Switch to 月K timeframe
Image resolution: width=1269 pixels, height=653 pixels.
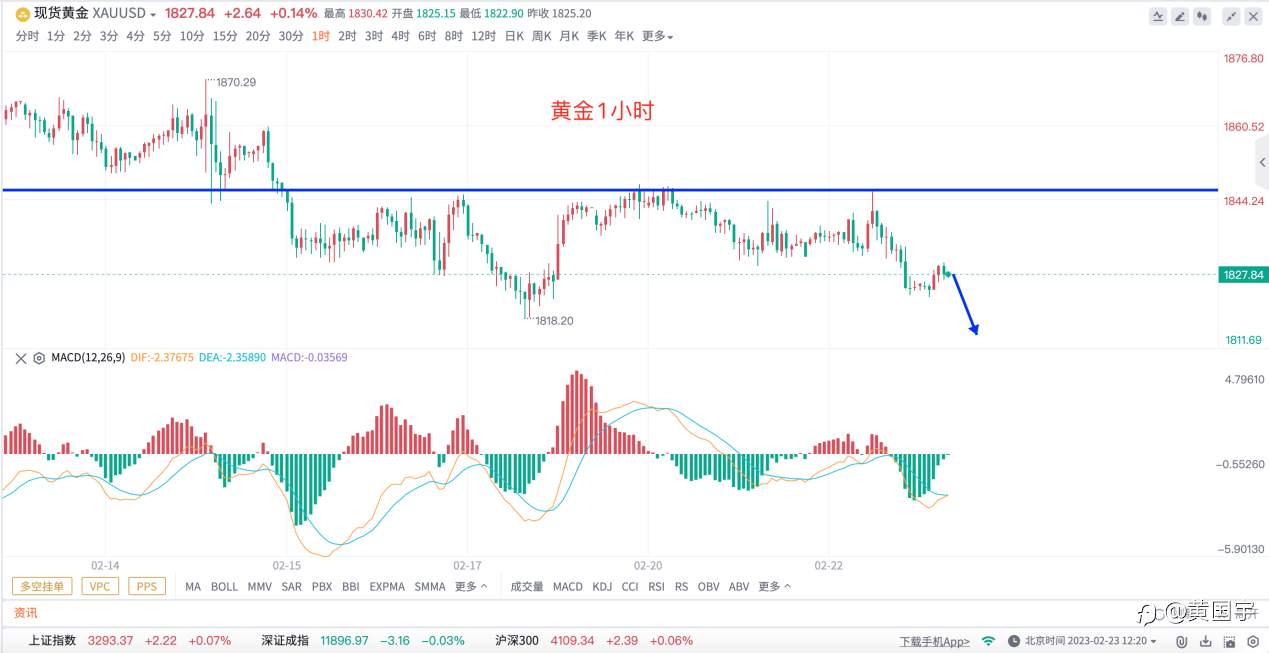[569, 36]
